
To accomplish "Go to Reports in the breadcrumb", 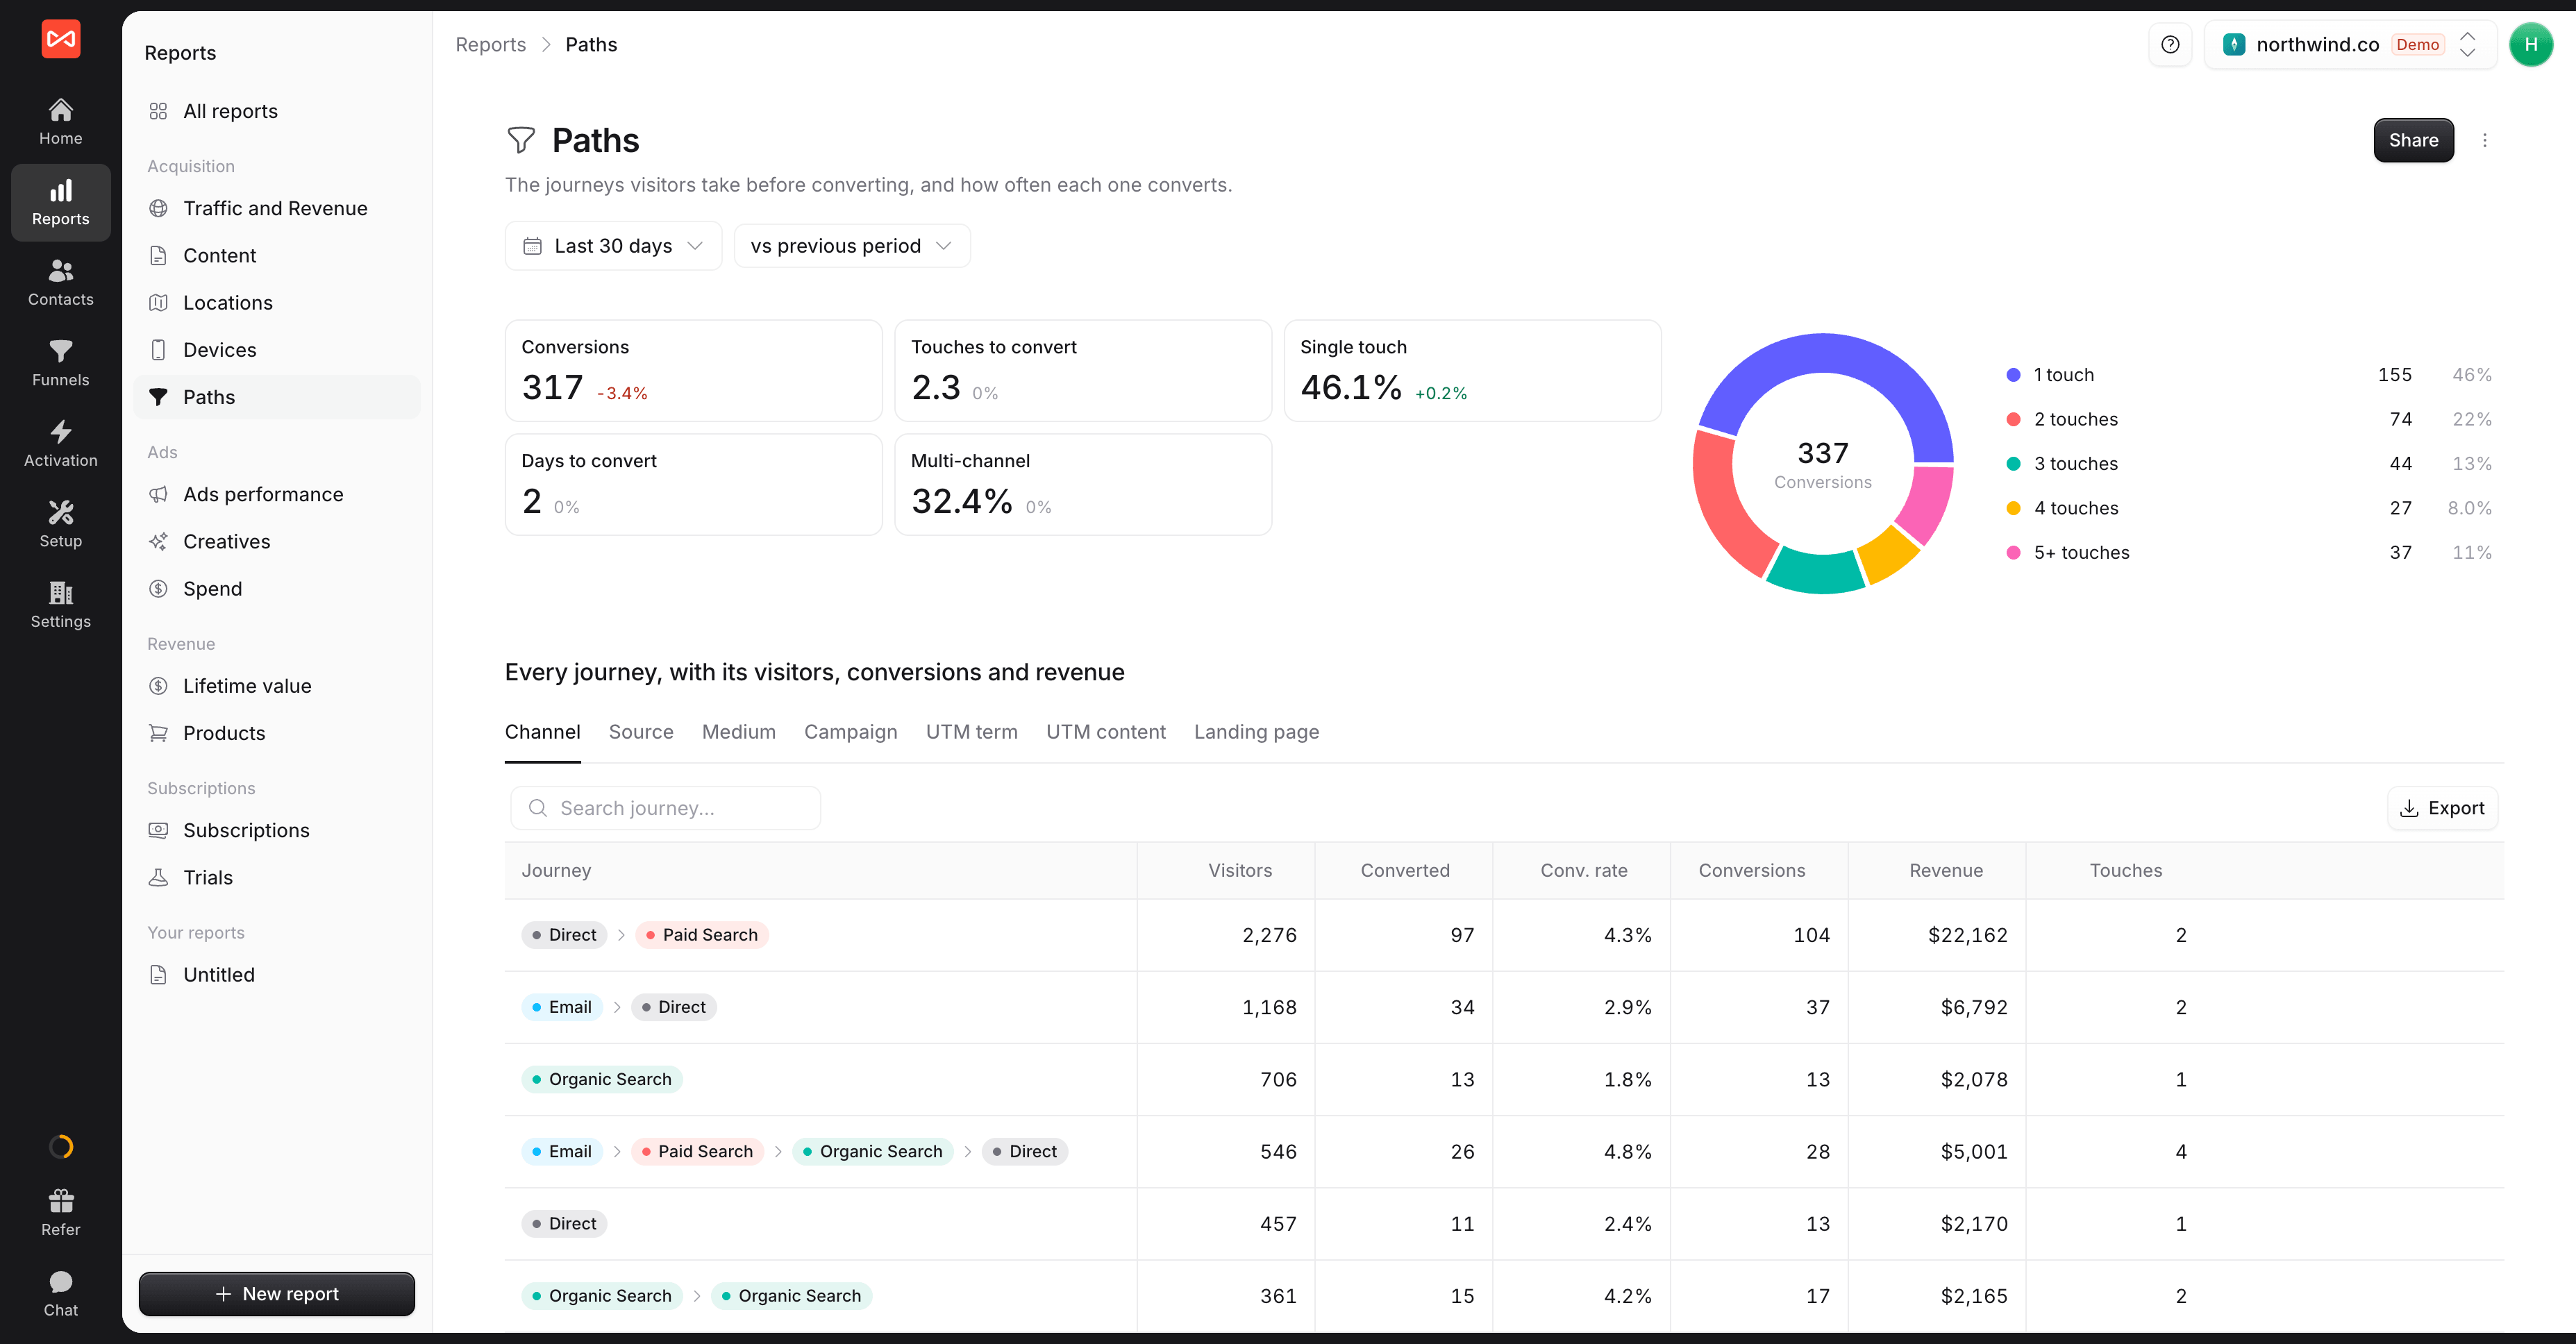I will point(490,44).
